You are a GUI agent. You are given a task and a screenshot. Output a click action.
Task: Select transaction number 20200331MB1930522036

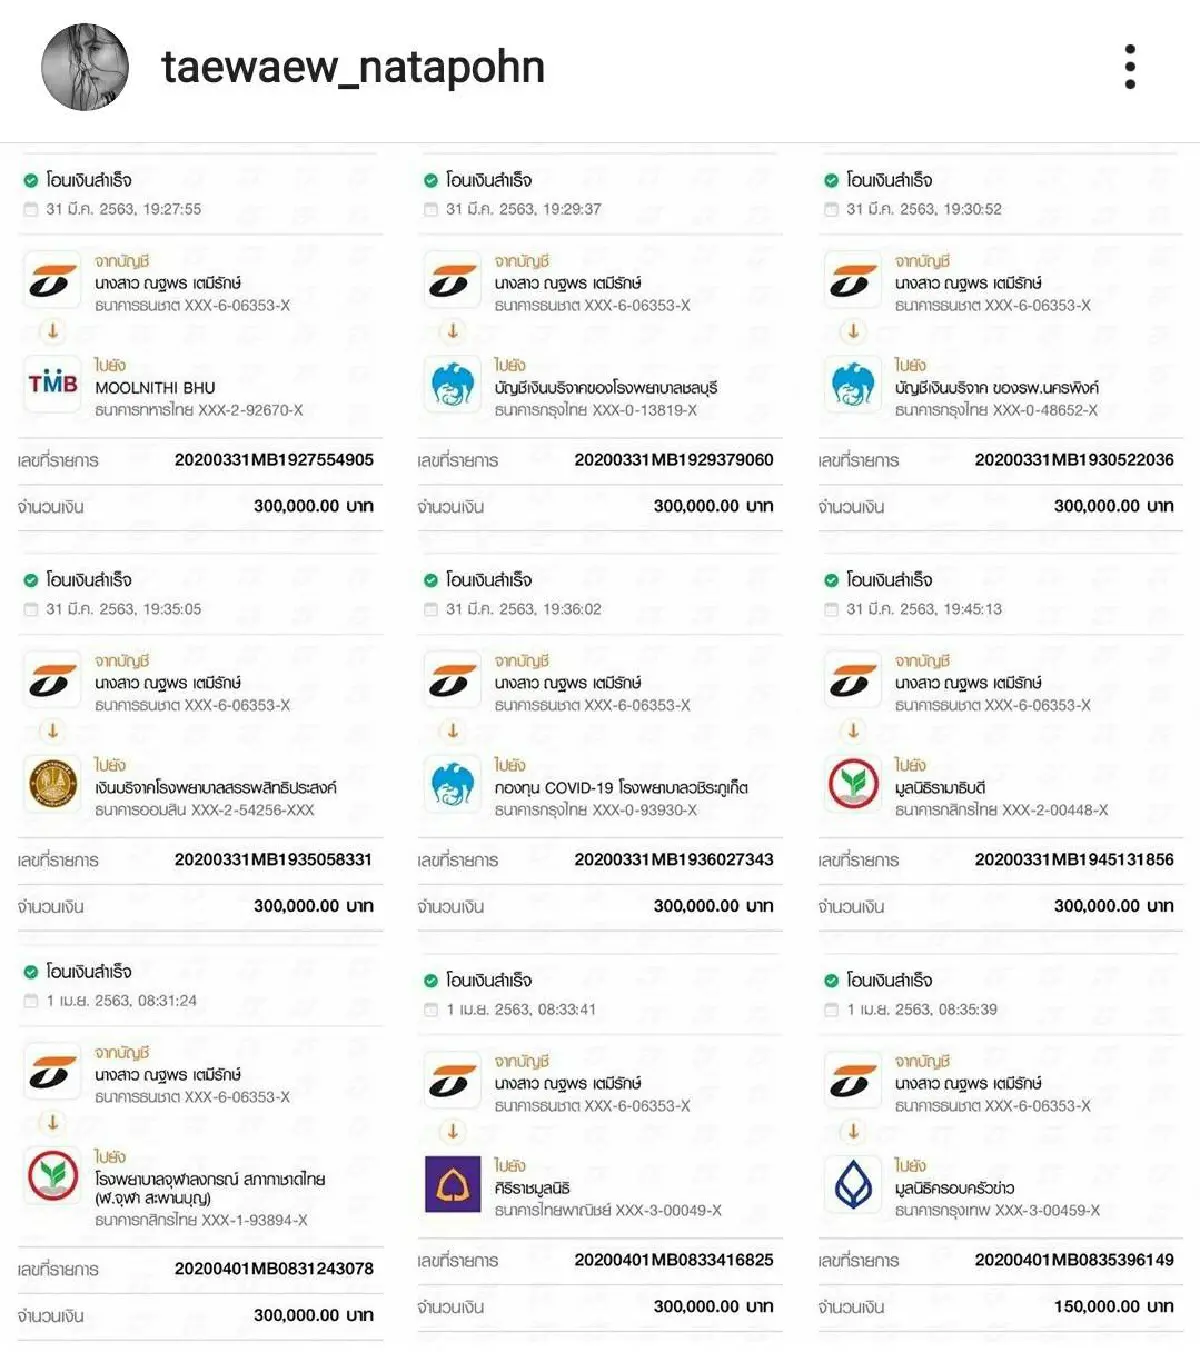coord(1074,460)
